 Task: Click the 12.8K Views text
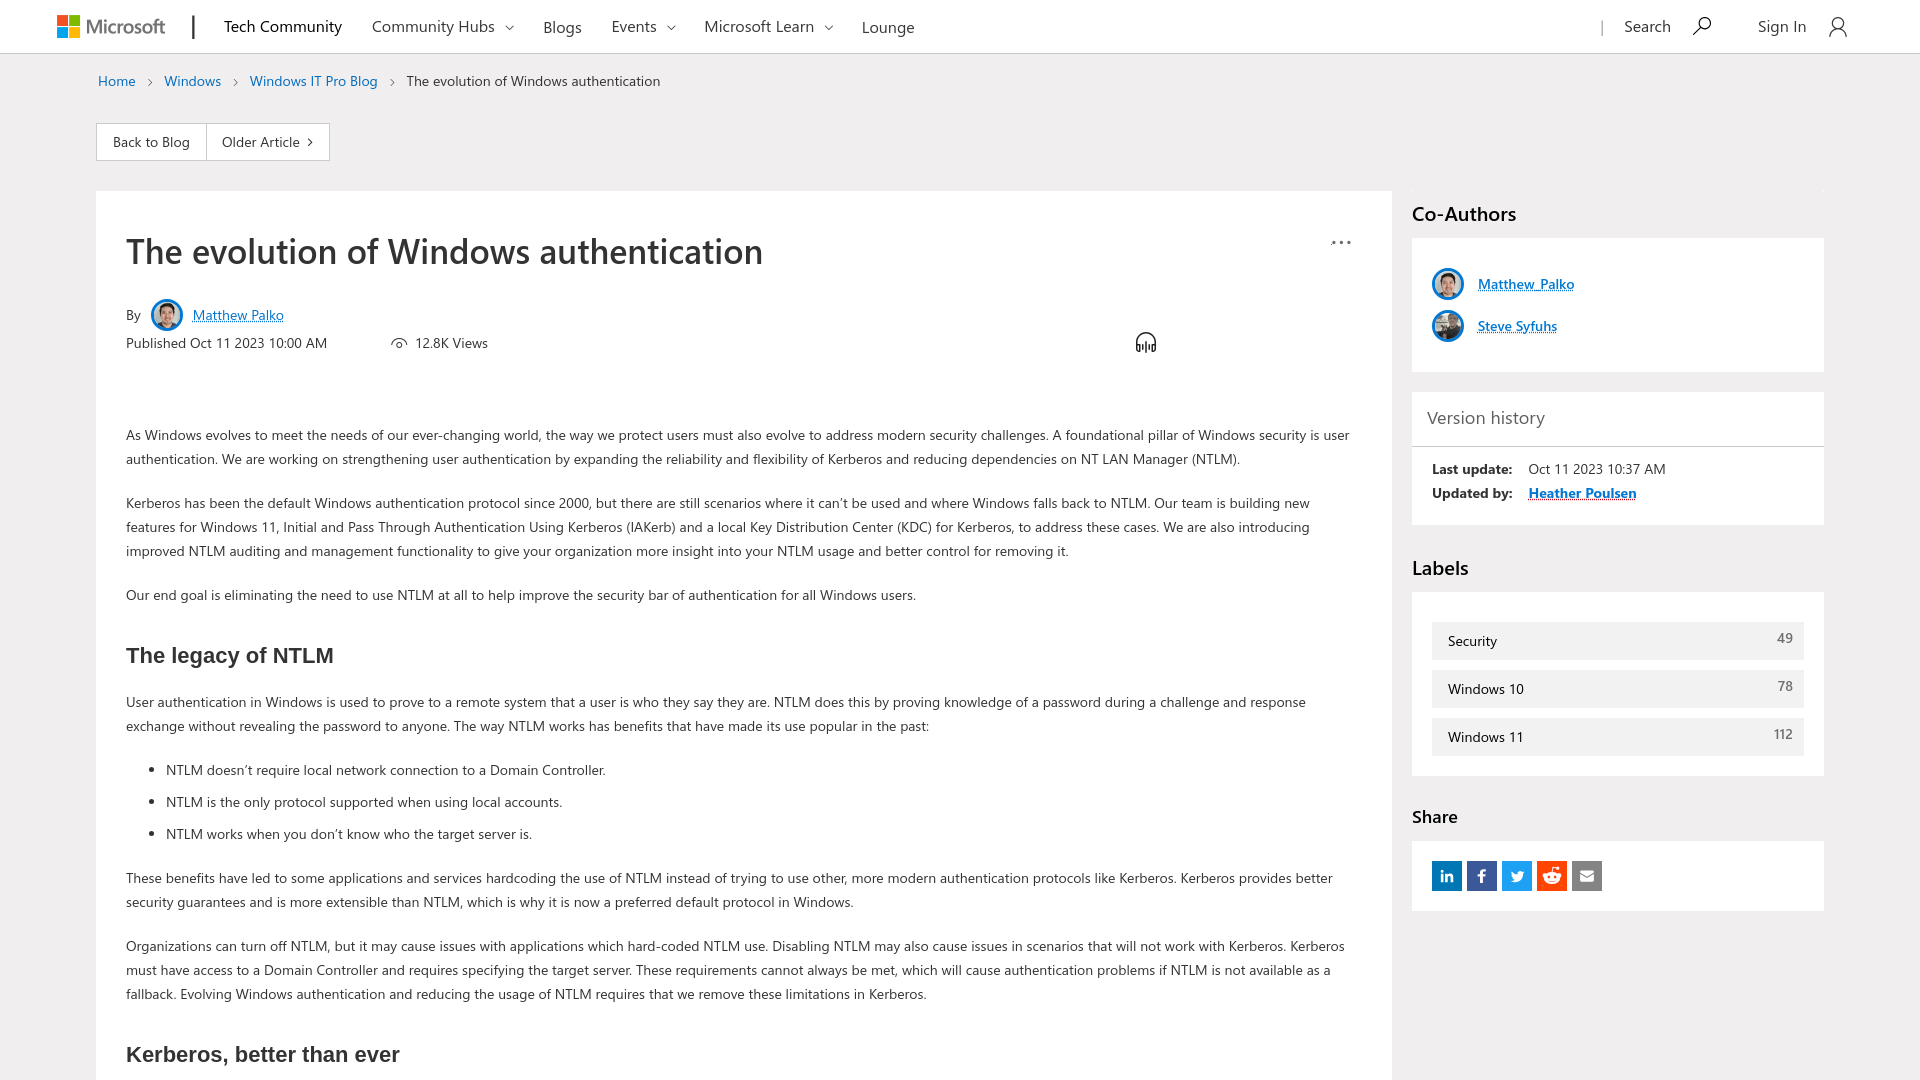(451, 343)
